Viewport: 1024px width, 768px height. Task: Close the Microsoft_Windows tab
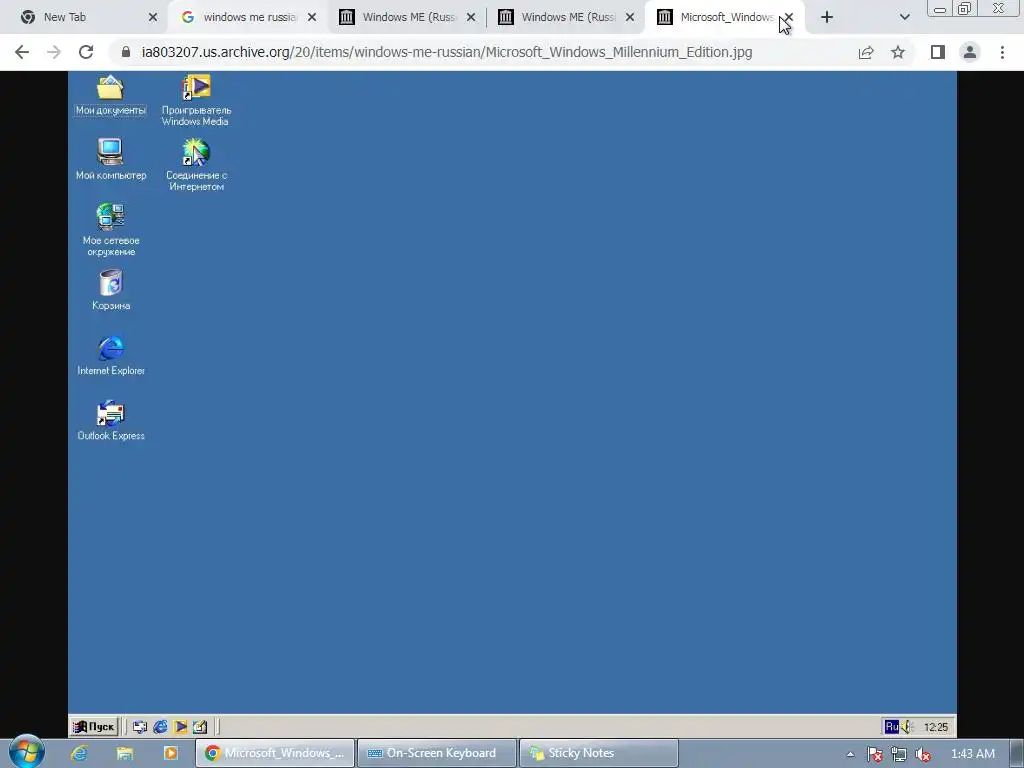[x=789, y=18]
